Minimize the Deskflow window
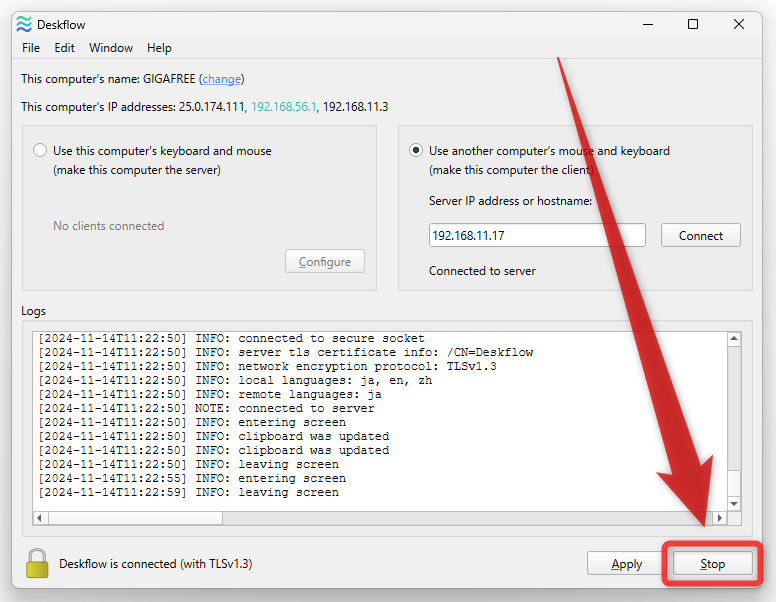This screenshot has width=776, height=602. pyautogui.click(x=648, y=24)
